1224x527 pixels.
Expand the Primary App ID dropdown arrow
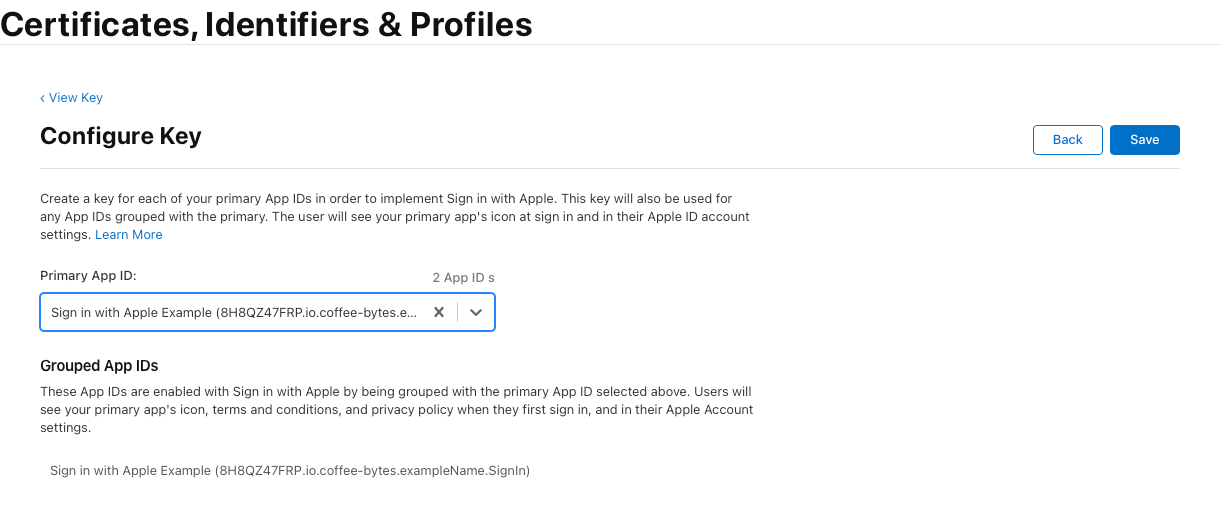click(476, 312)
